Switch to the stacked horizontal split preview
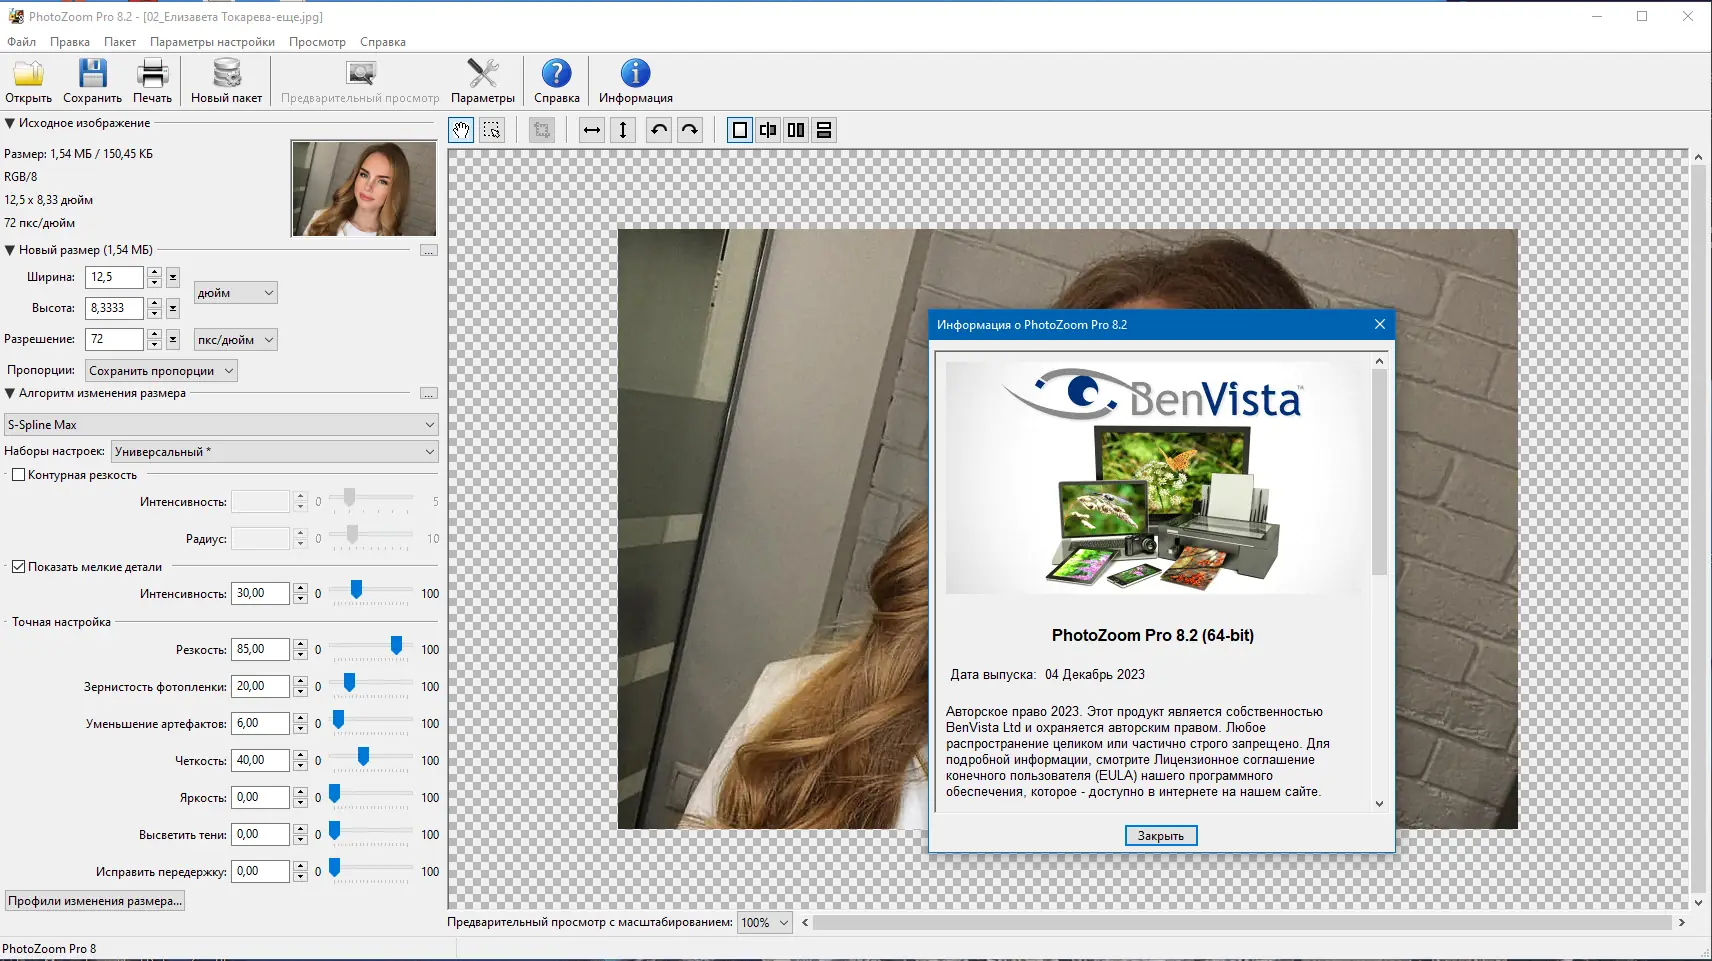Viewport: 1712px width, 961px height. click(x=824, y=130)
